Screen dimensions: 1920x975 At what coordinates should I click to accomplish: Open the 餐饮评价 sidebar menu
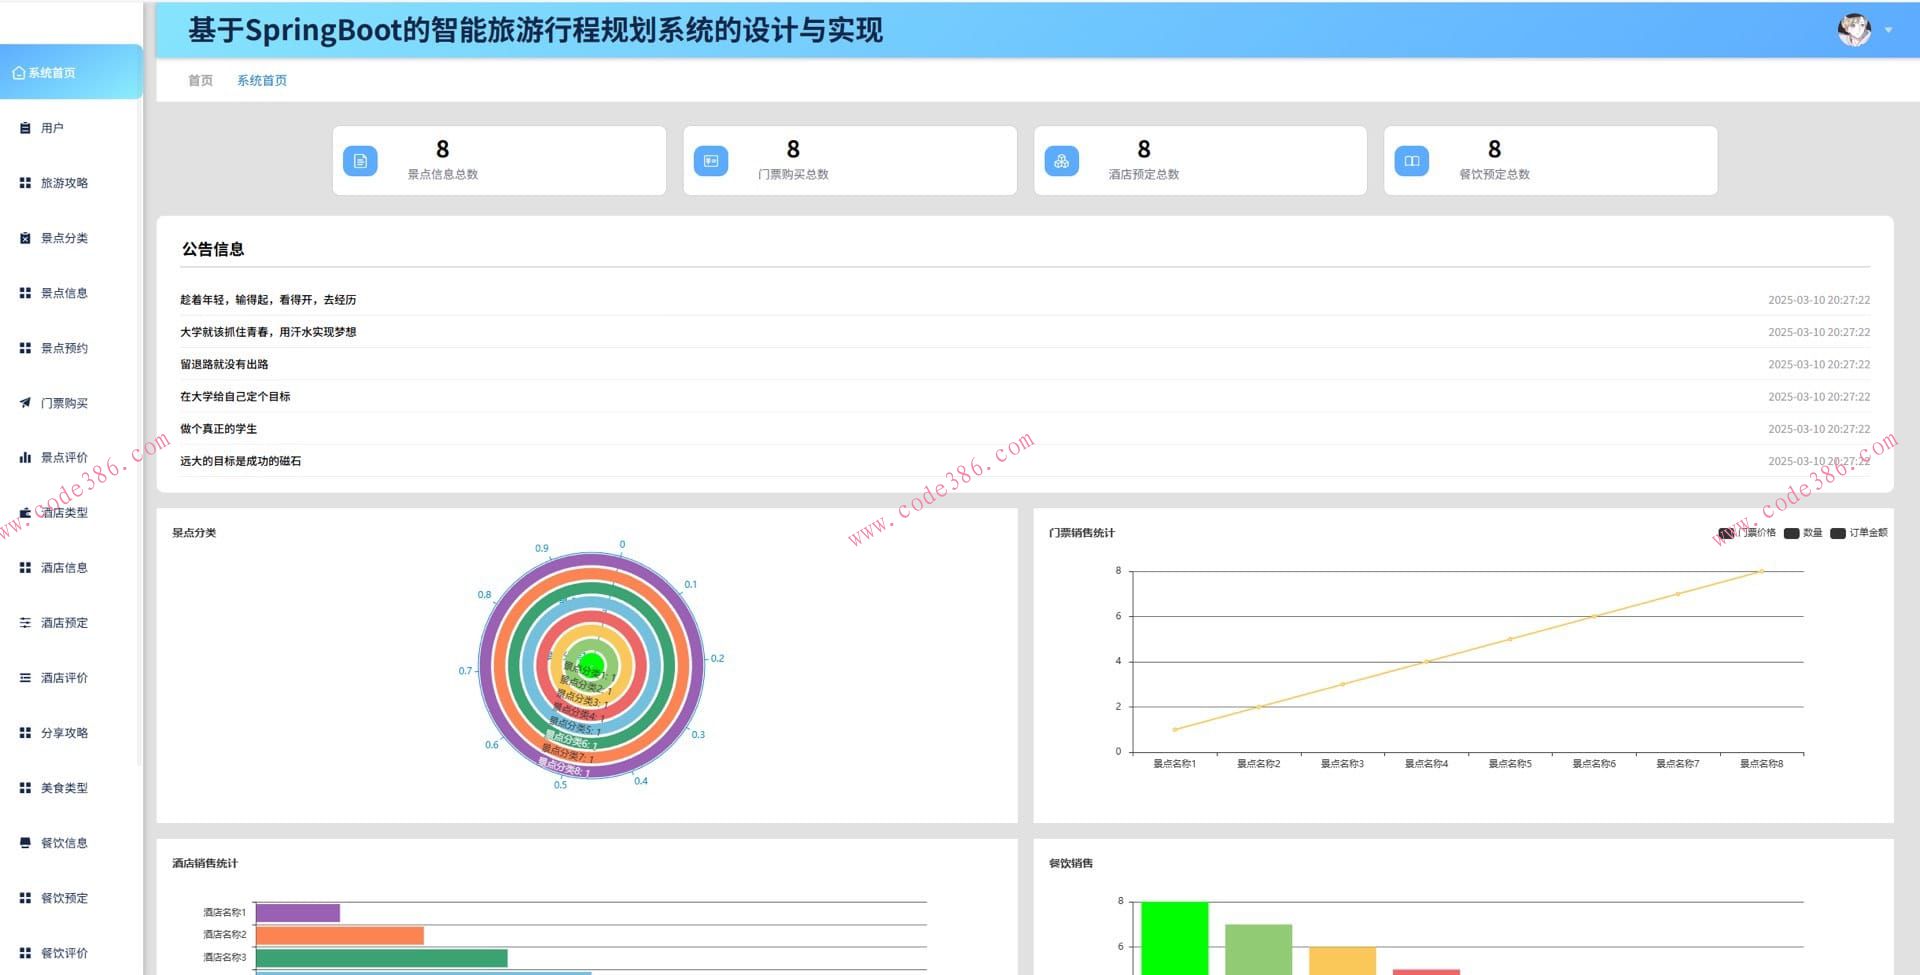point(64,953)
